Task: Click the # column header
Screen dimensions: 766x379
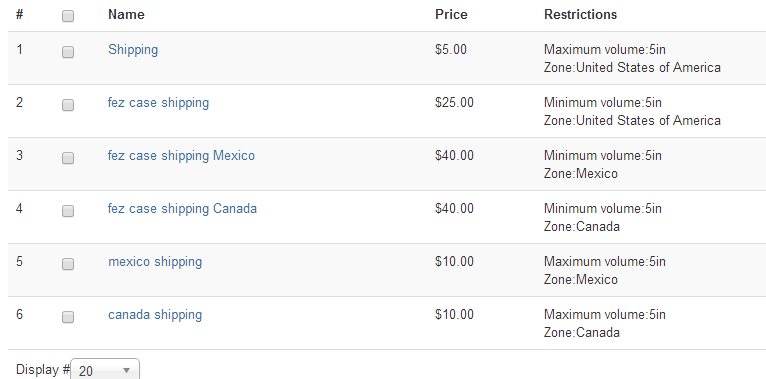Action: coord(20,15)
